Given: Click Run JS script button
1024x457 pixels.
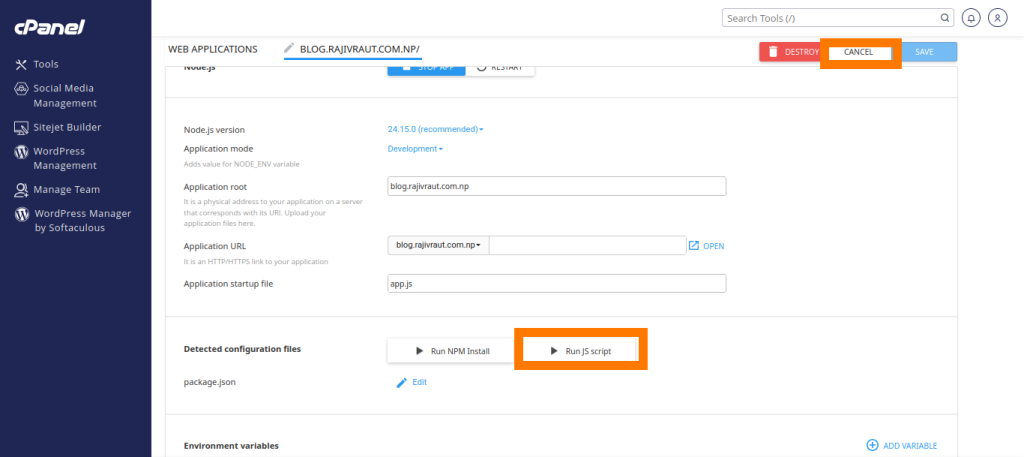Looking at the screenshot, I should point(580,351).
